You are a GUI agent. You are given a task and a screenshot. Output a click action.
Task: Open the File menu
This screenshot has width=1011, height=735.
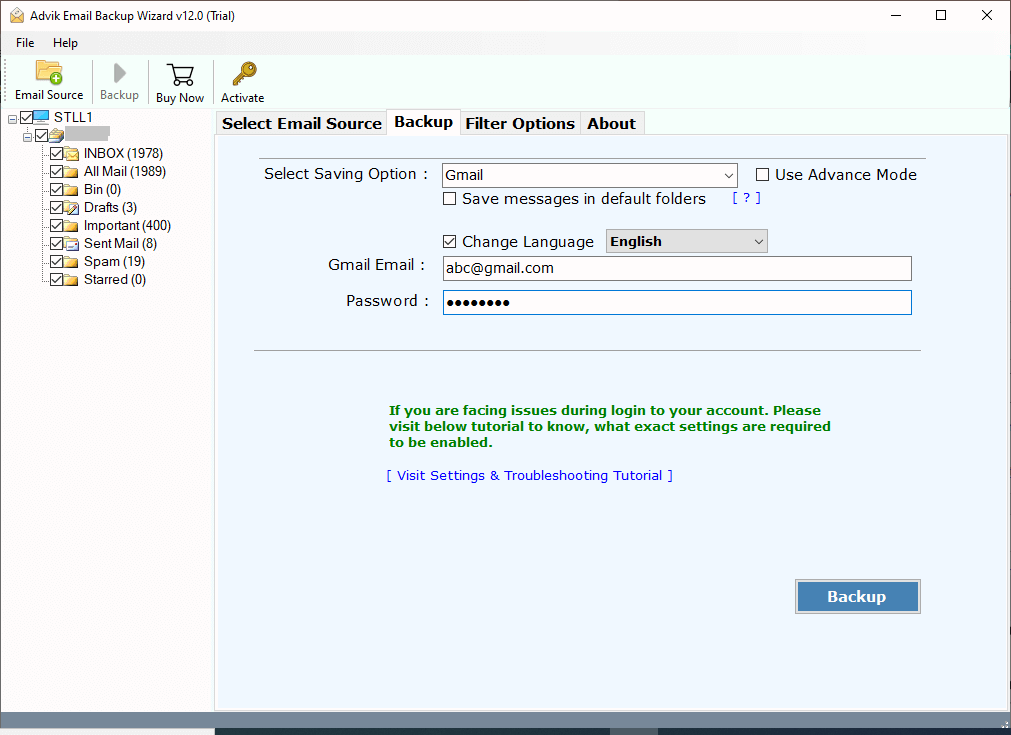coord(25,43)
